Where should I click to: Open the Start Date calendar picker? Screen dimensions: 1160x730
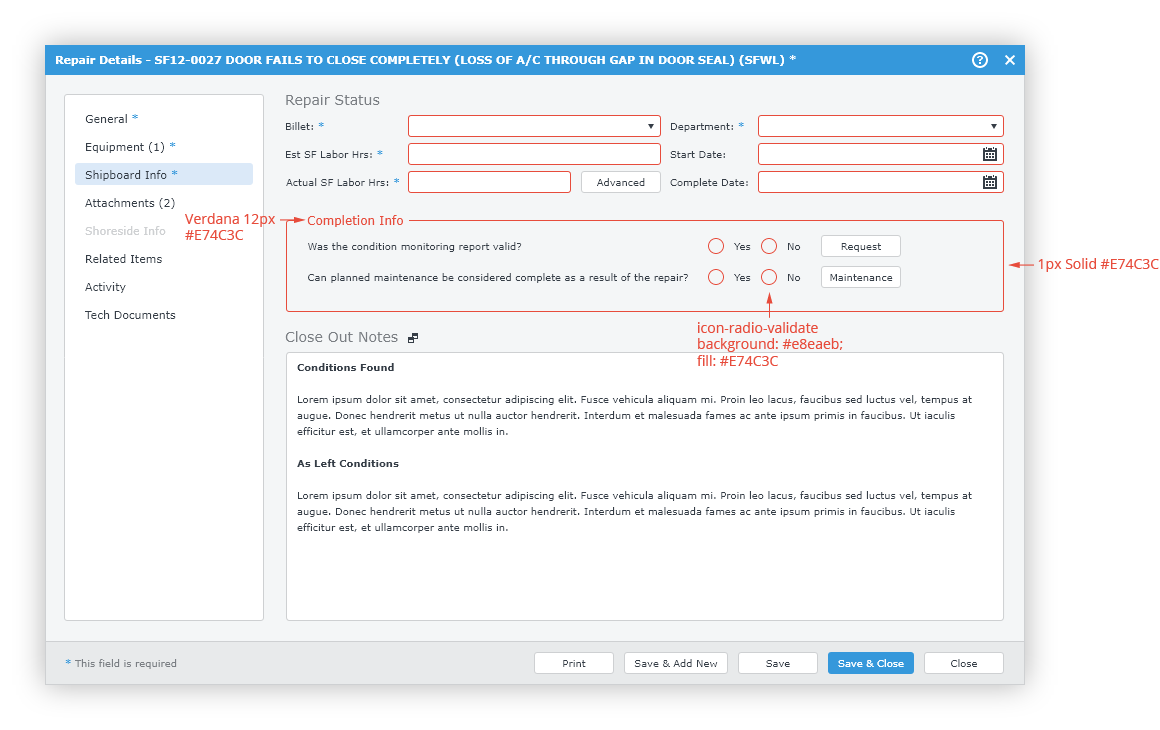(990, 154)
